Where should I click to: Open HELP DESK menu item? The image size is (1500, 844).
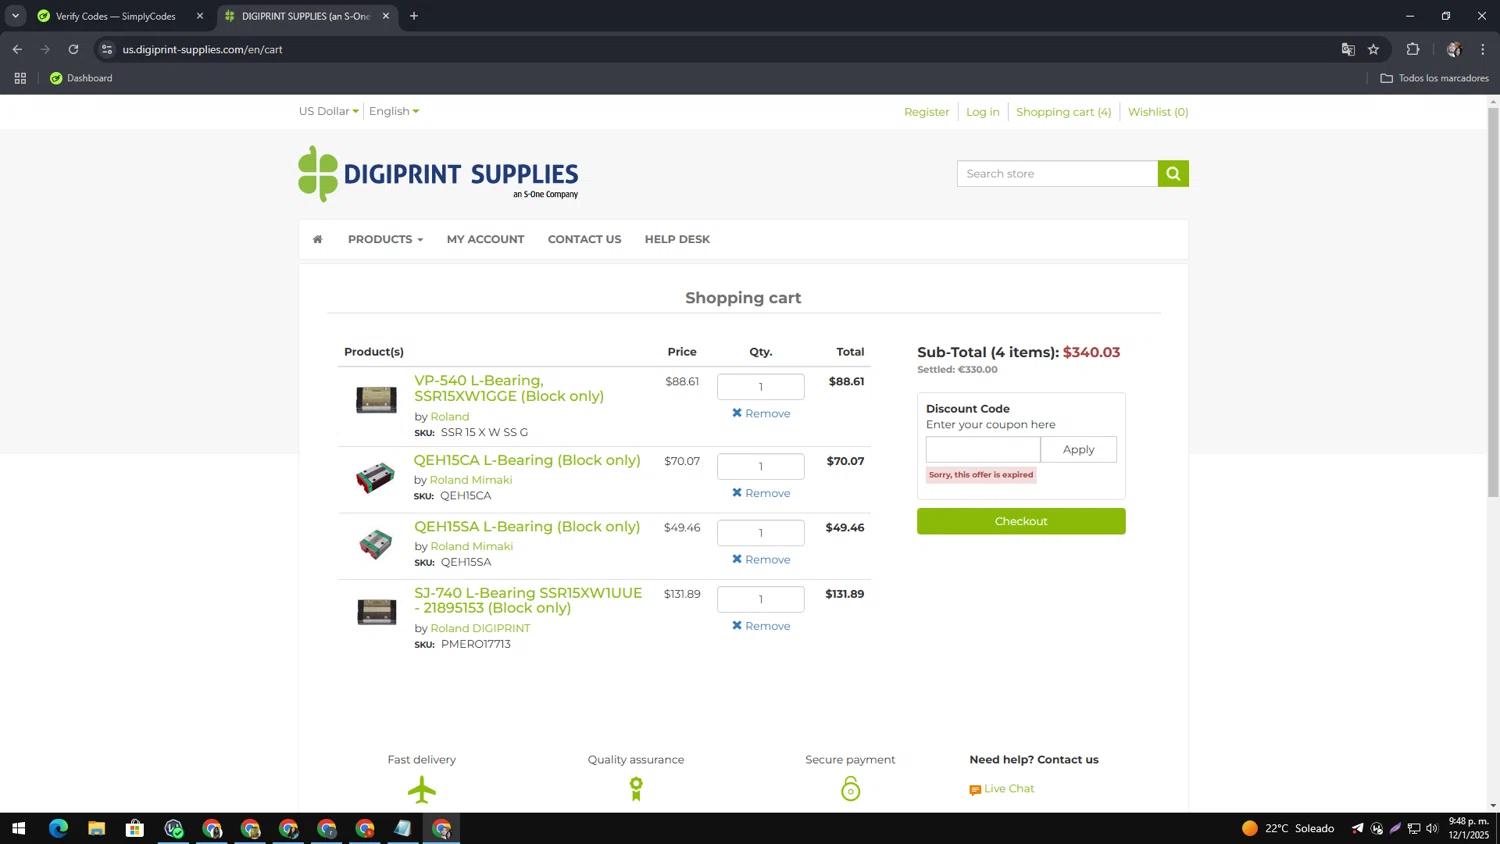[677, 239]
